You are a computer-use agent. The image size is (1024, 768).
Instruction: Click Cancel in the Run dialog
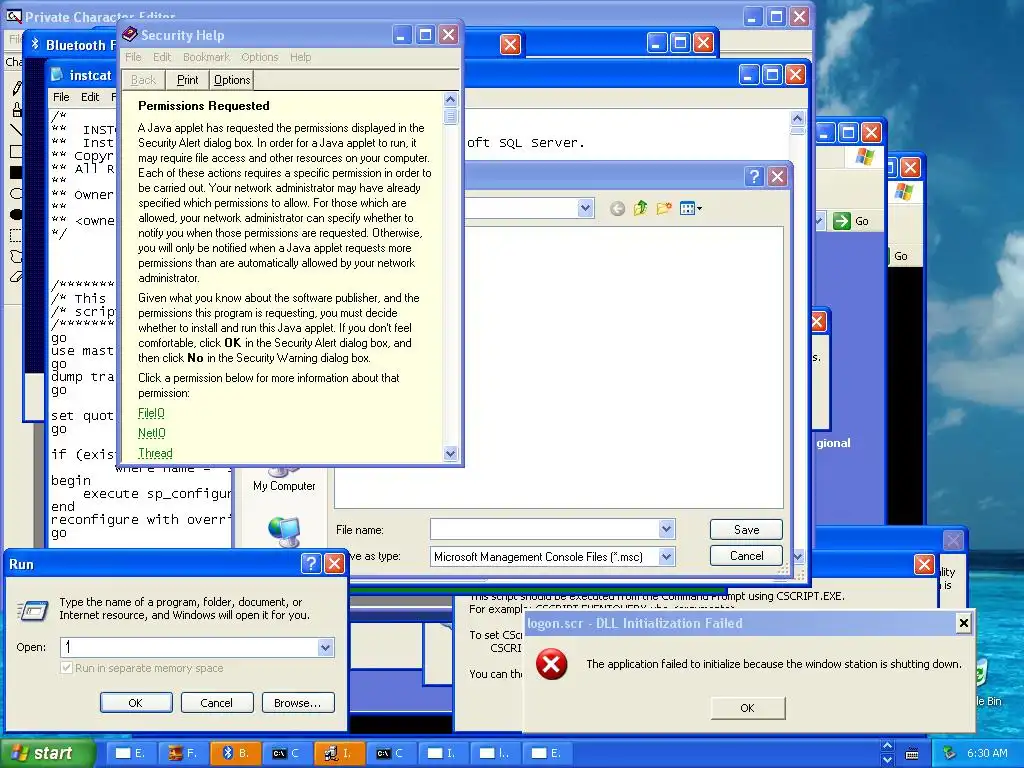[216, 703]
